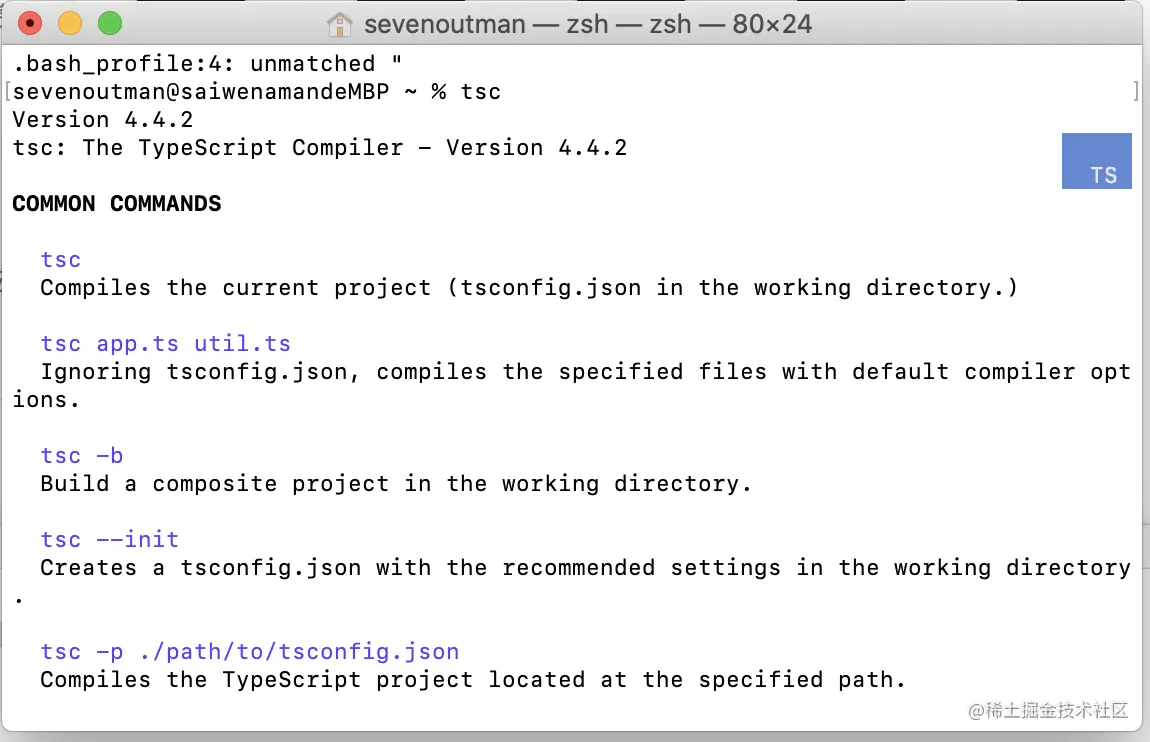Click the "tsc -p ./path/to/tsconfig.json" command
Image resolution: width=1150 pixels, height=742 pixels.
250,652
